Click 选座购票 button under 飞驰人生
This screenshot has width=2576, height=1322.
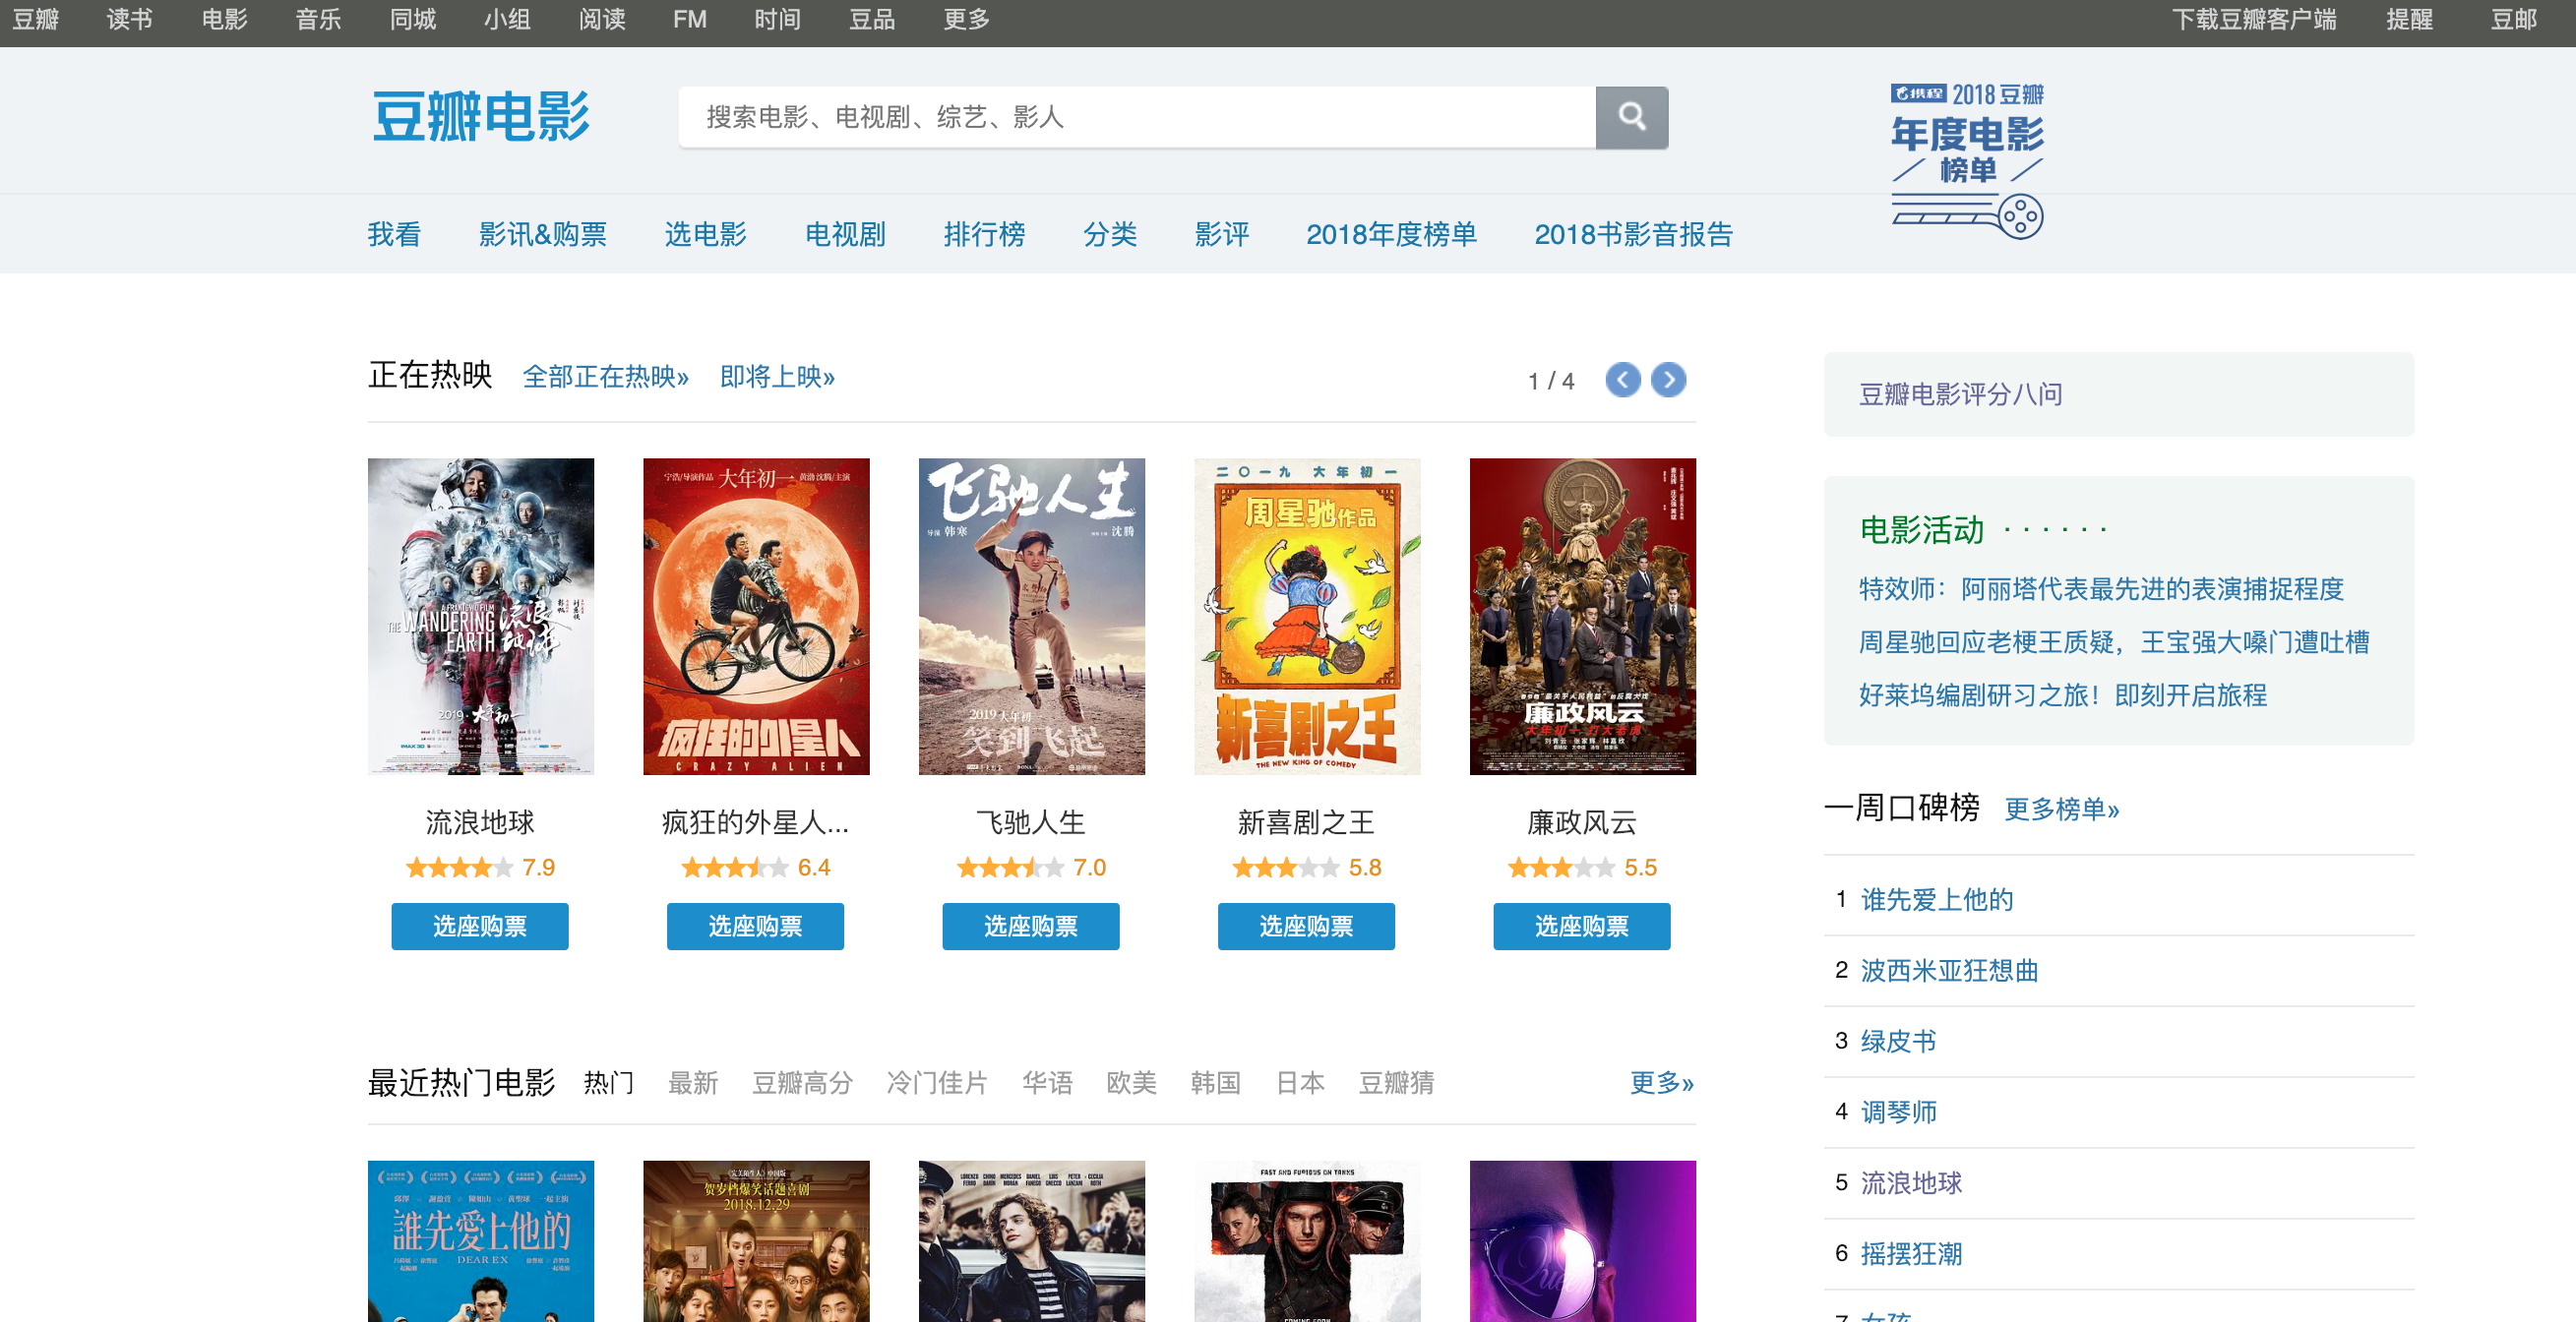click(x=1030, y=926)
